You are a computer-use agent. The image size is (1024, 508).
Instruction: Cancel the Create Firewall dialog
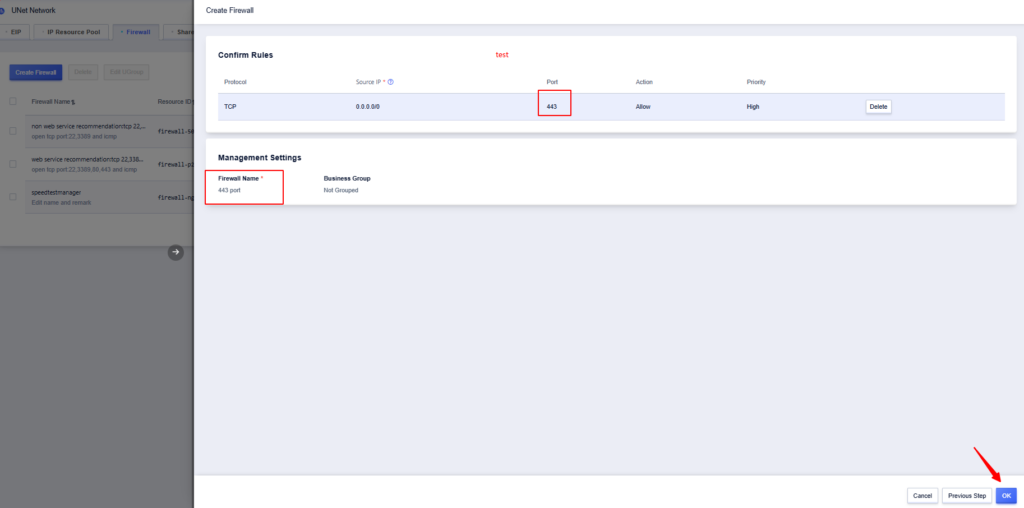(922, 496)
